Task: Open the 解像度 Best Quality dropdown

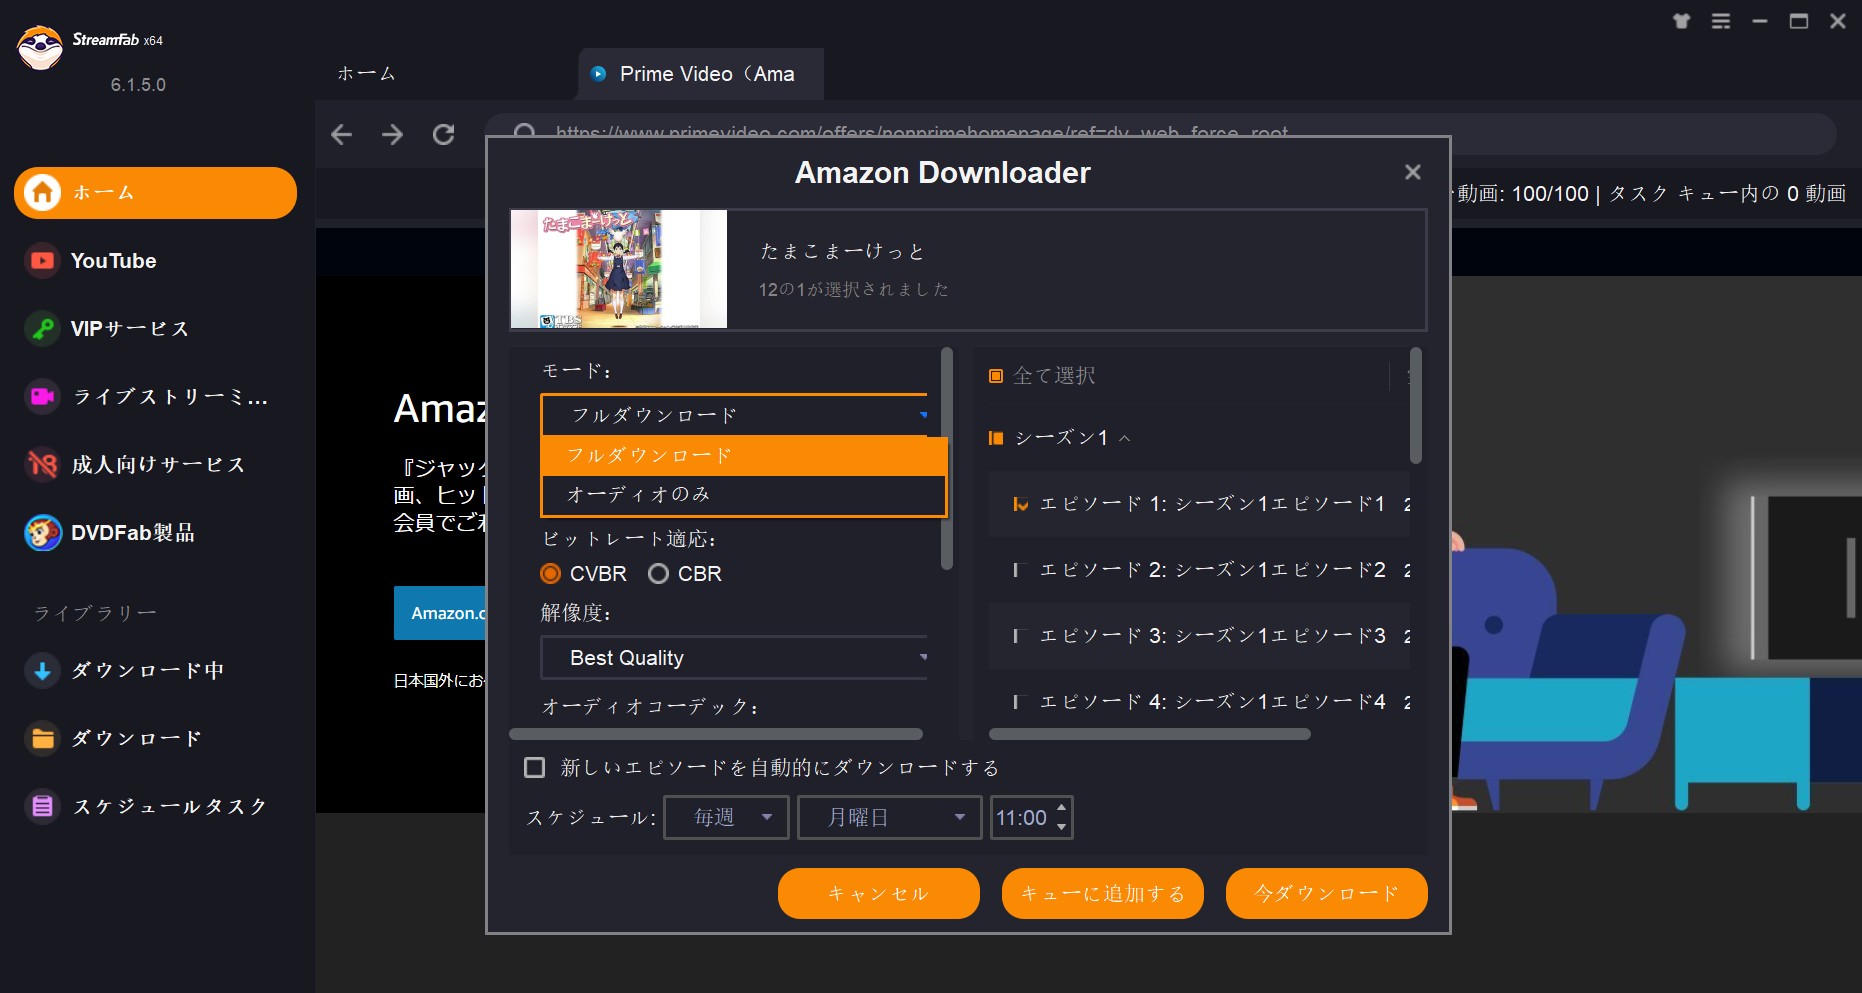Action: (x=735, y=658)
